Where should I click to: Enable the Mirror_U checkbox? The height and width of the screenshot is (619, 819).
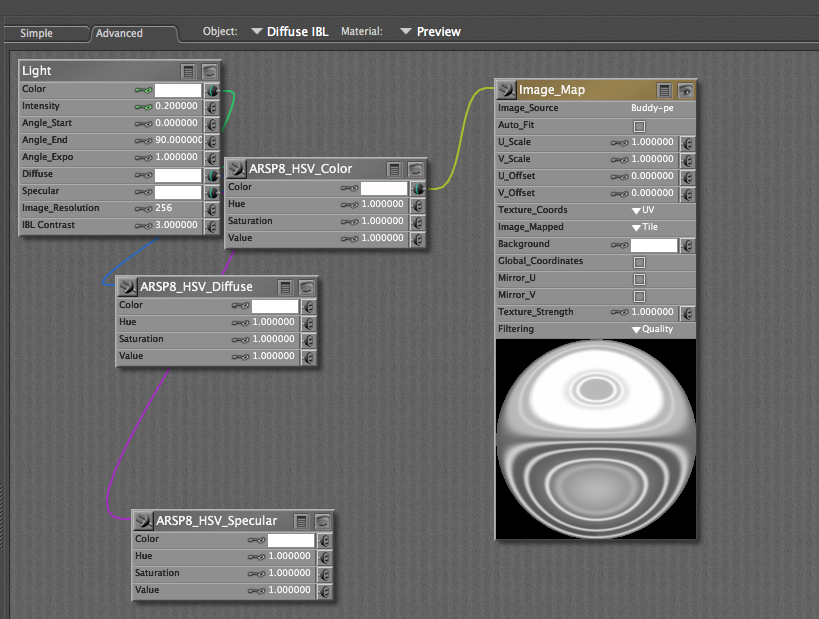[x=640, y=279]
